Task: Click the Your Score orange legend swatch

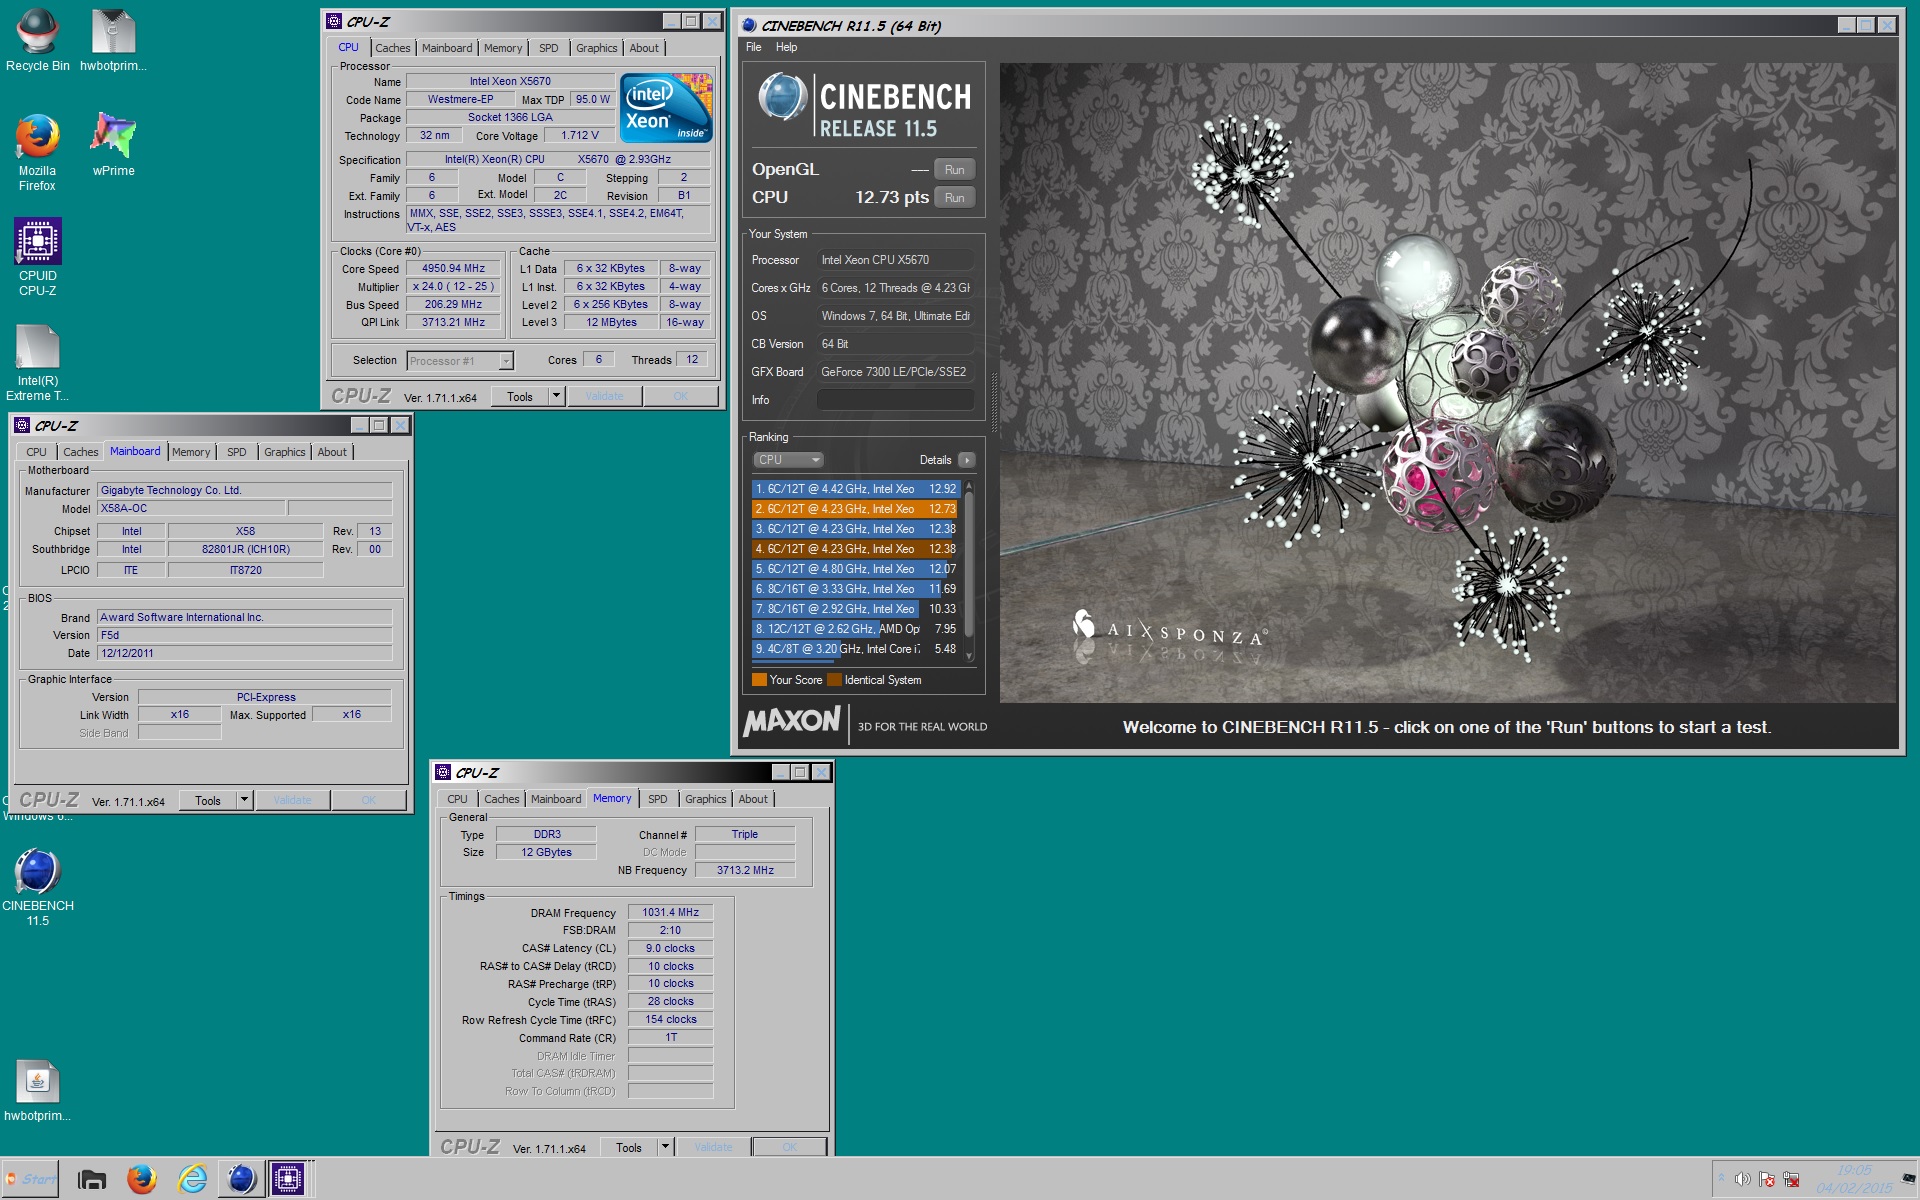Action: [759, 680]
